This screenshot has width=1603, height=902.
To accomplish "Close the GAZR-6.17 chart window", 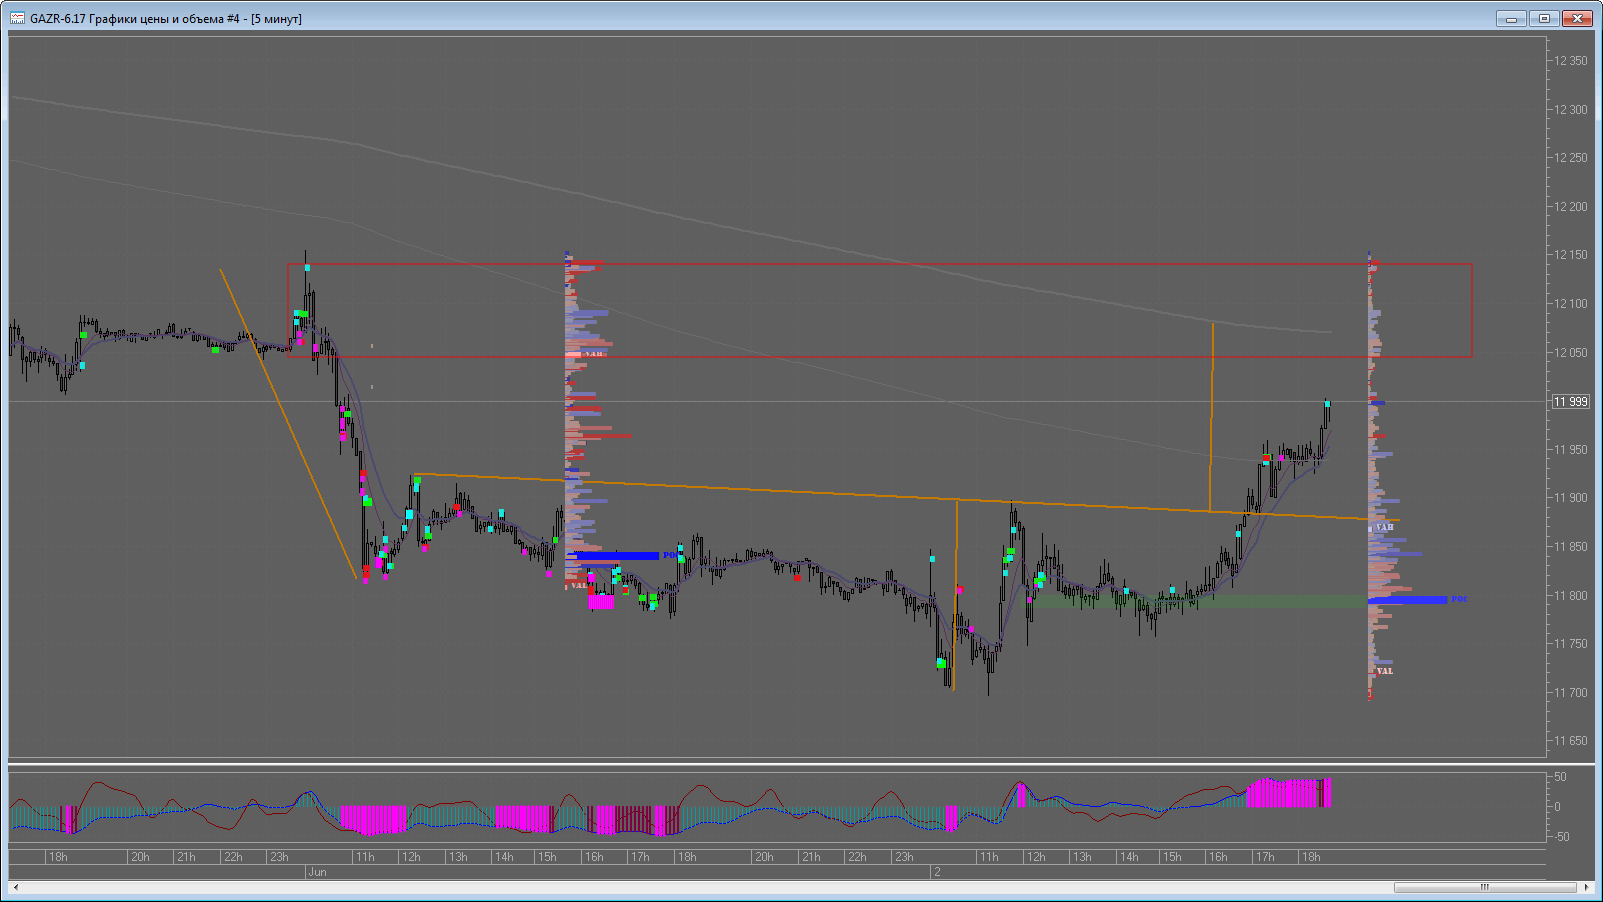I will (x=1577, y=18).
